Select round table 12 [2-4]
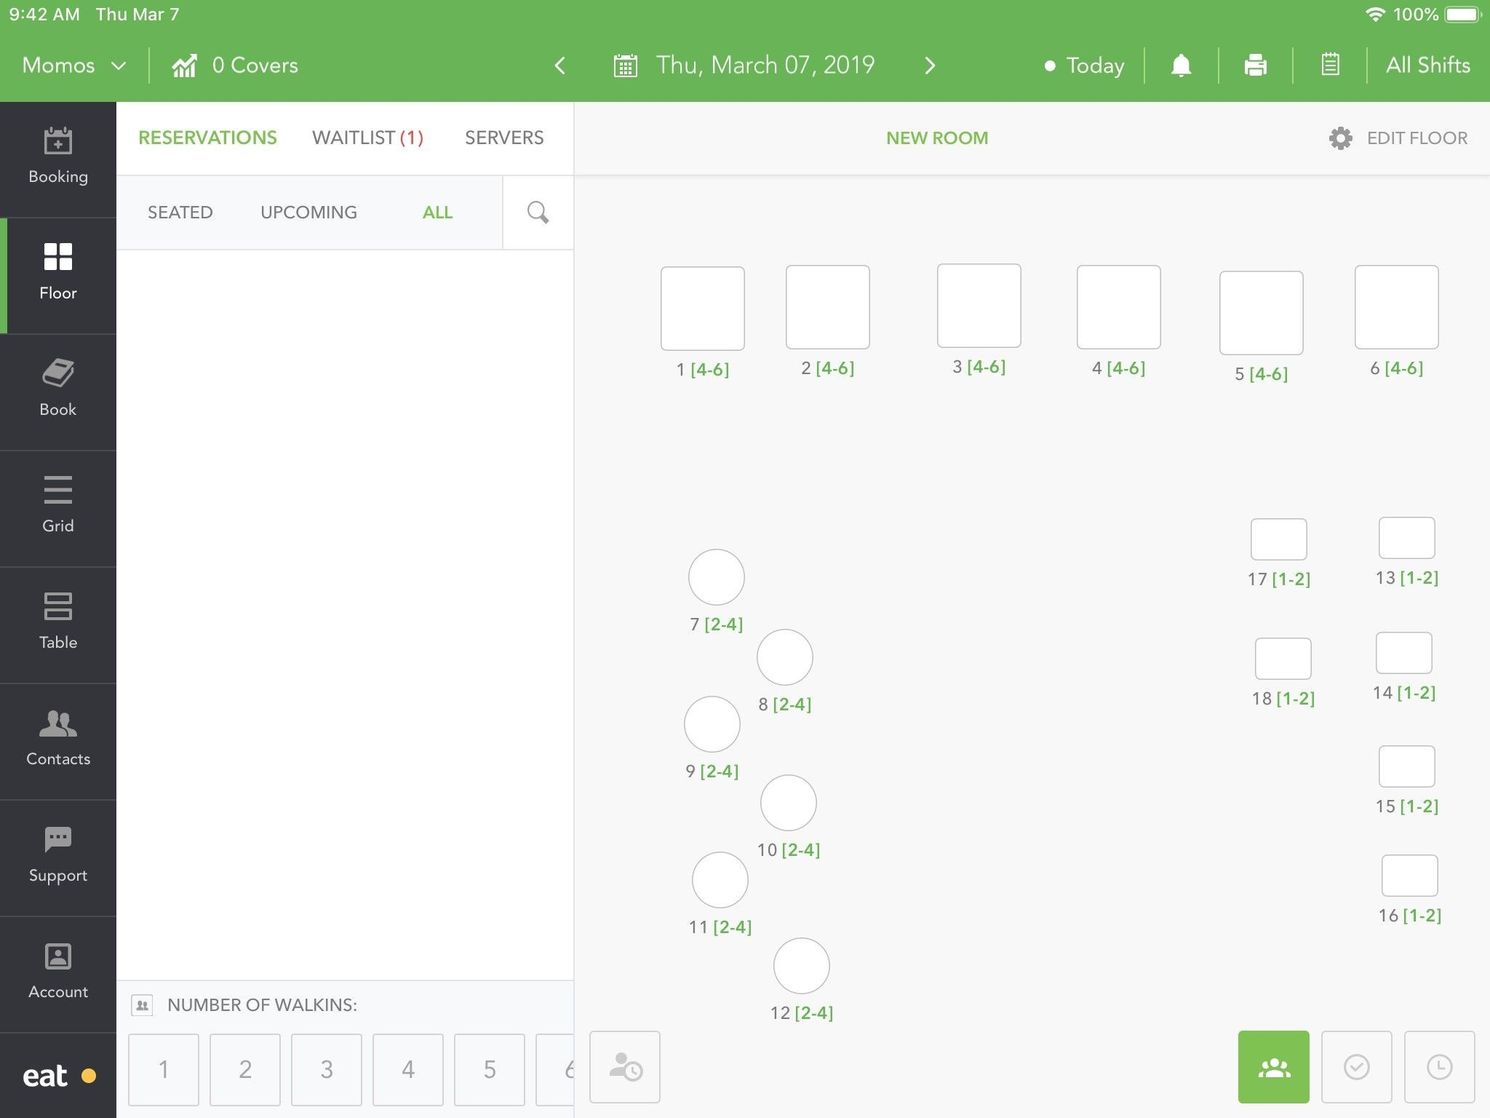This screenshot has width=1490, height=1118. point(802,966)
